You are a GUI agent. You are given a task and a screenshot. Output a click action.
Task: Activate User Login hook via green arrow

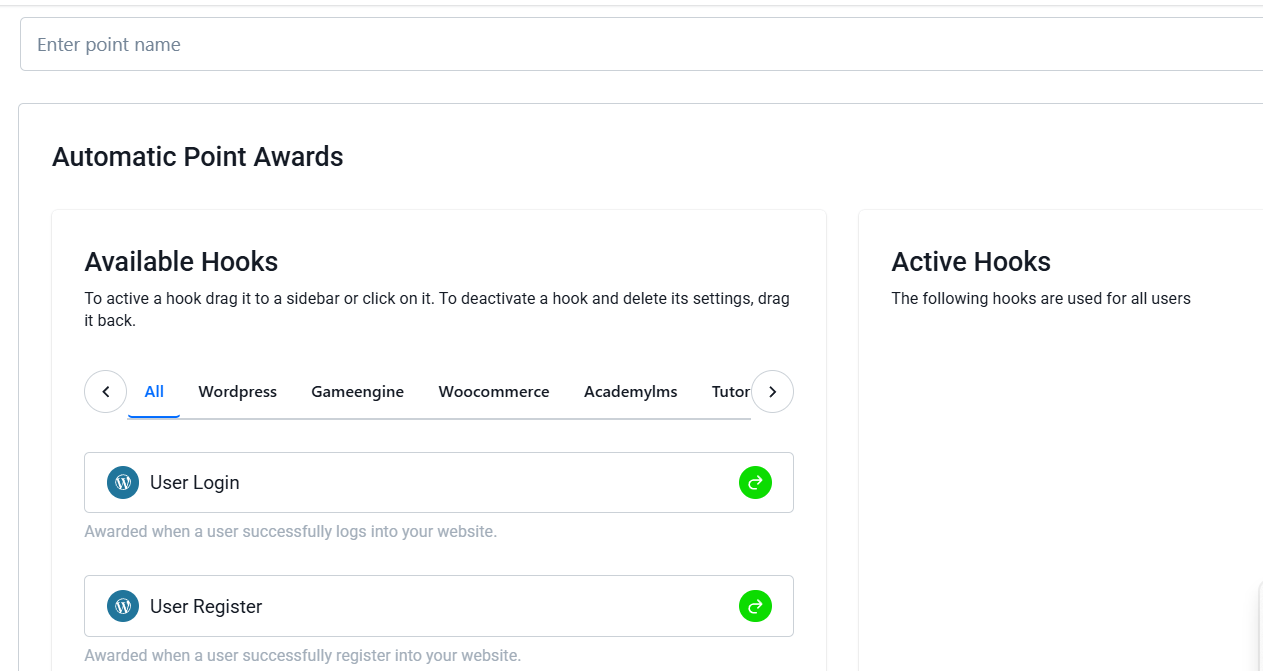point(755,483)
